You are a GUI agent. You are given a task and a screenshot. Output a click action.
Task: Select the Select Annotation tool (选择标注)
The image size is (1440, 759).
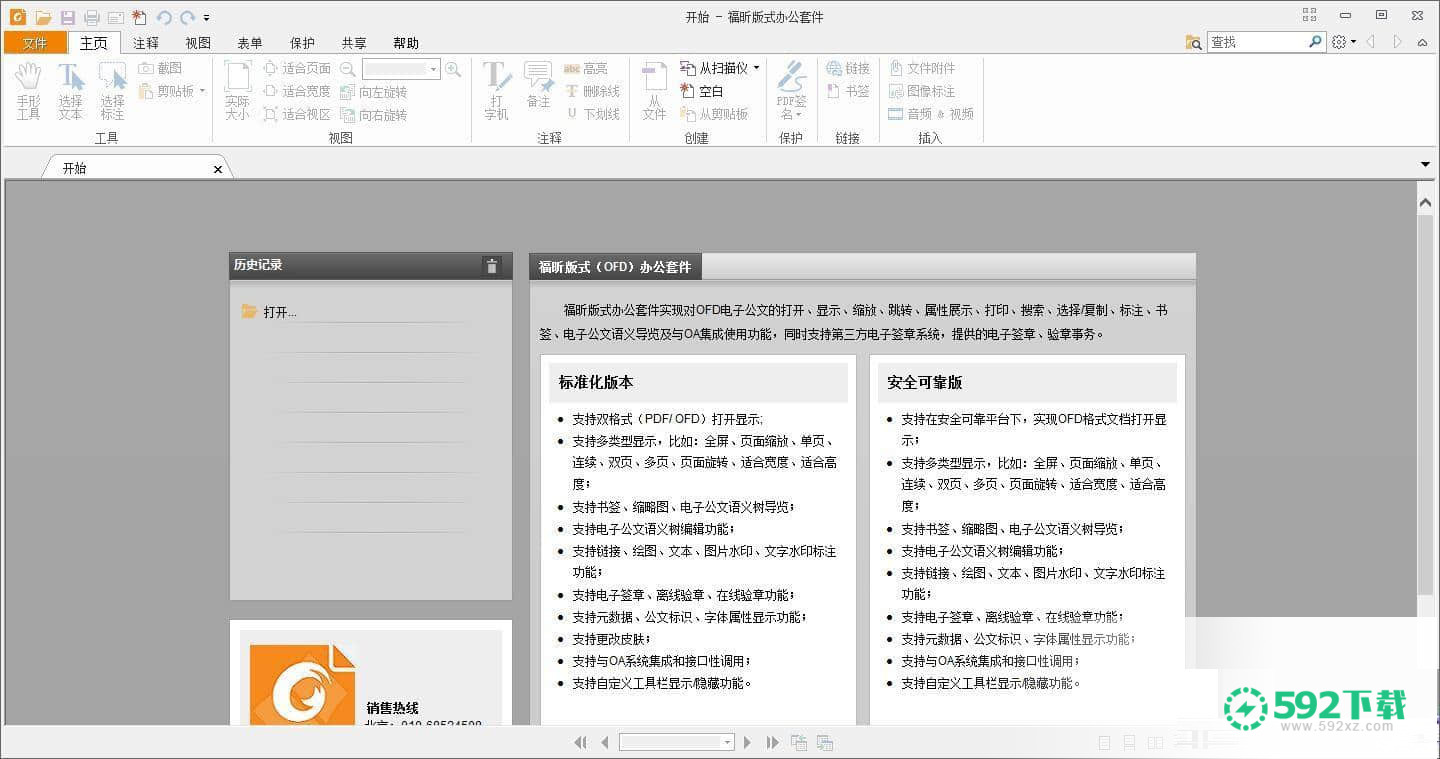[112, 91]
